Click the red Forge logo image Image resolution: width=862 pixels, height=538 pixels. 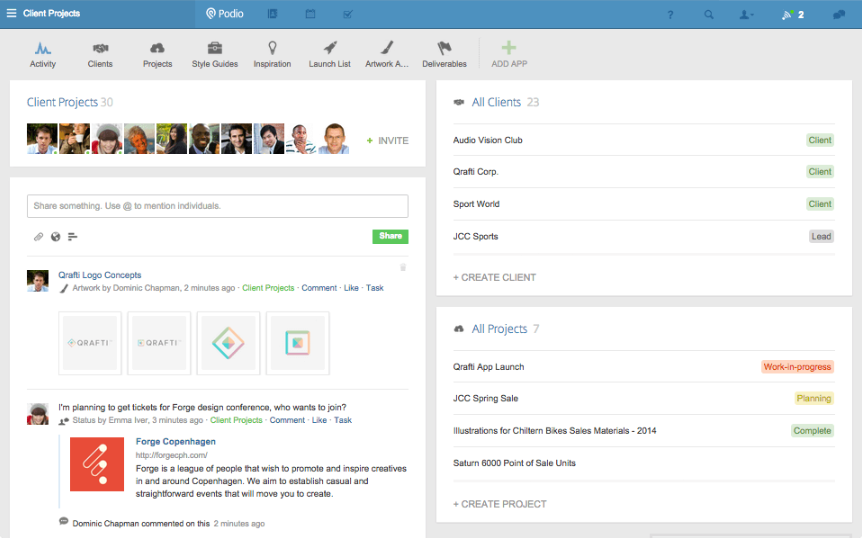coord(97,464)
